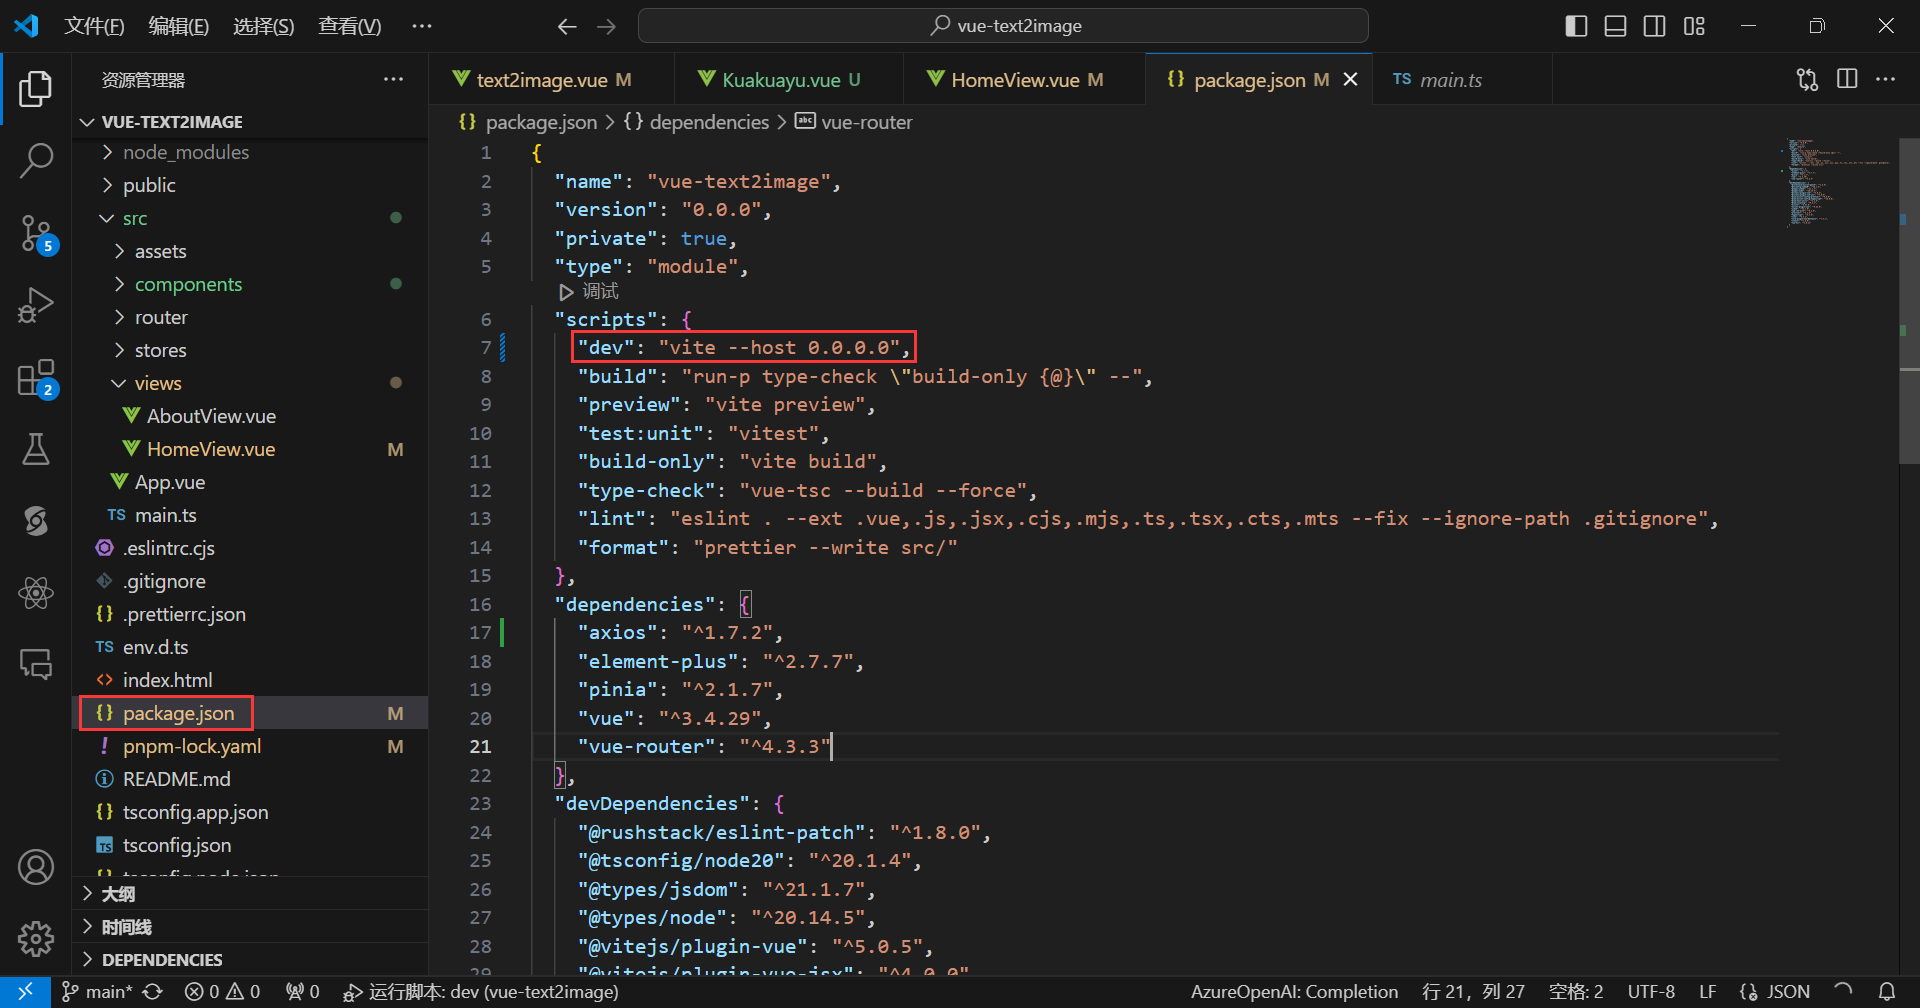The height and width of the screenshot is (1008, 1920).
Task: Open the Search view in activity bar
Action: click(x=36, y=161)
